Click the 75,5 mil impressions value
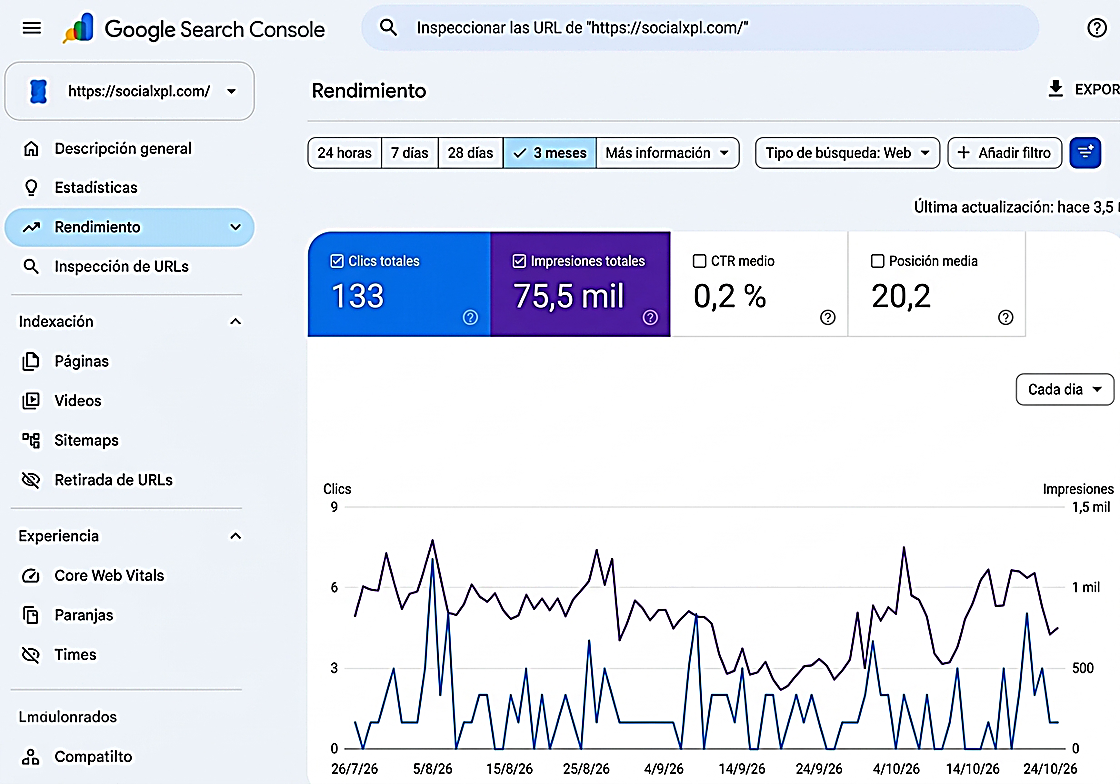The width and height of the screenshot is (1120, 784). coord(569,296)
